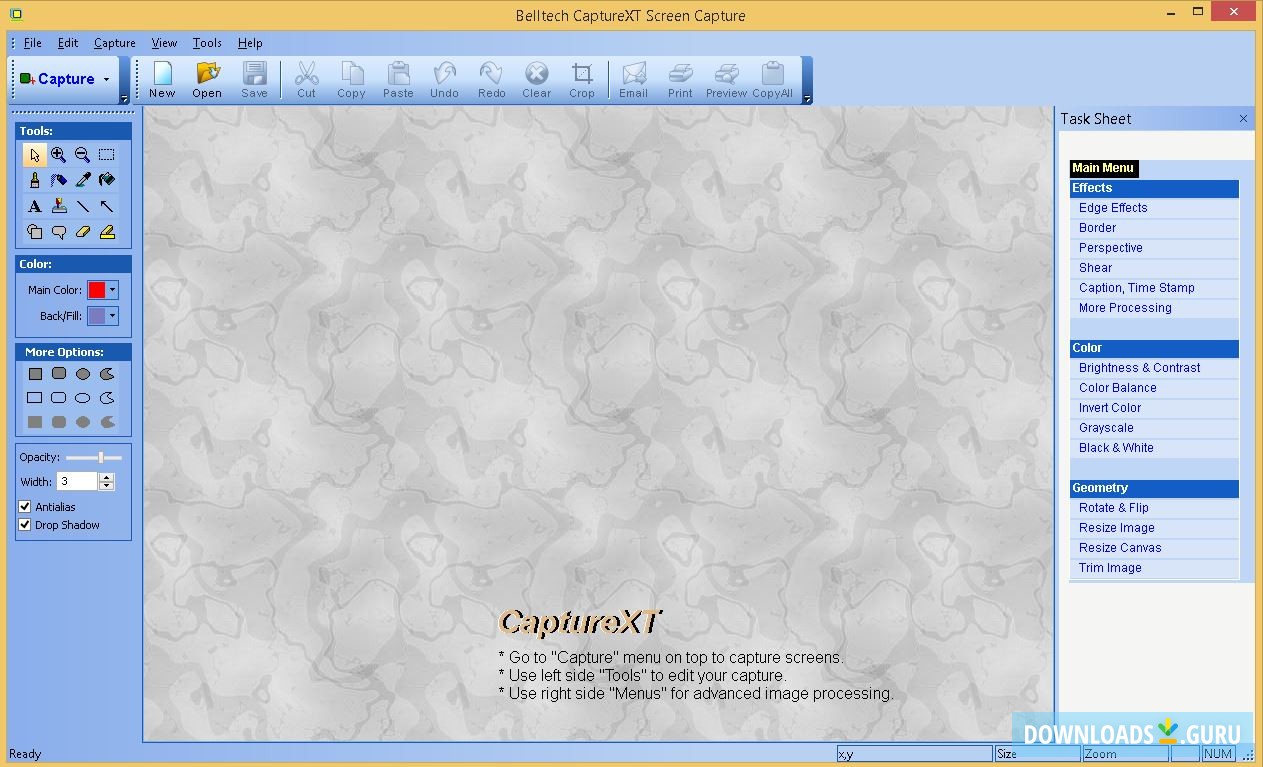Open a file with the Open toolbar icon

point(207,79)
